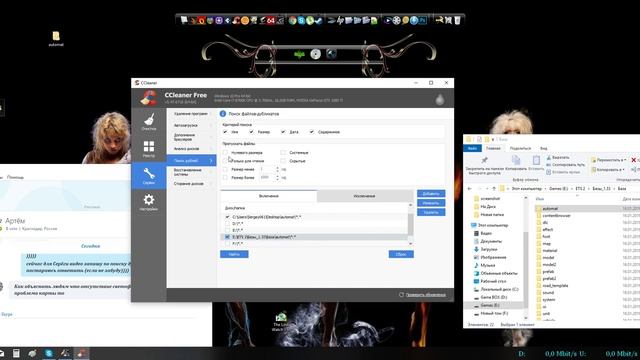Open the Копировать в dropdown in Explorer

(x=608, y=169)
